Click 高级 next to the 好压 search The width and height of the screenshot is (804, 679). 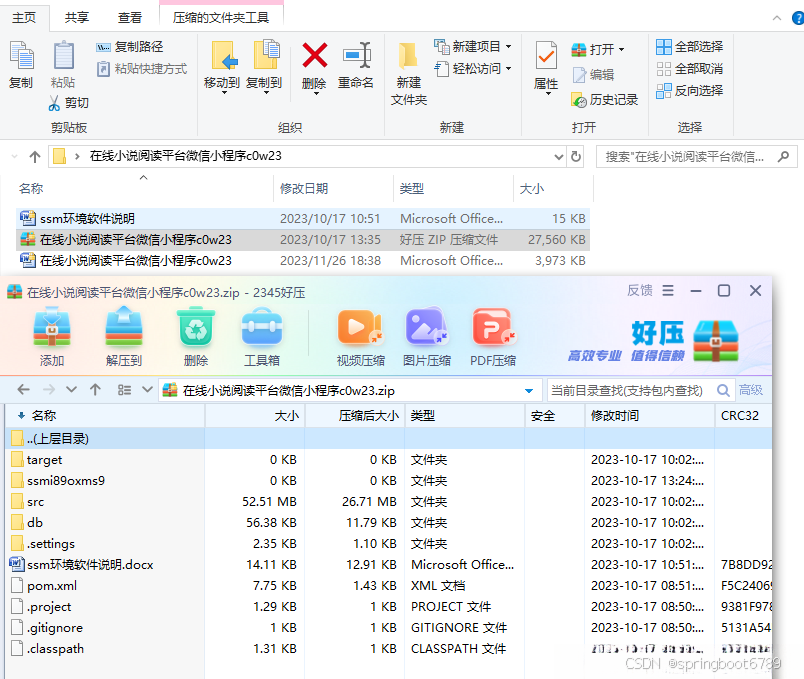pos(751,390)
